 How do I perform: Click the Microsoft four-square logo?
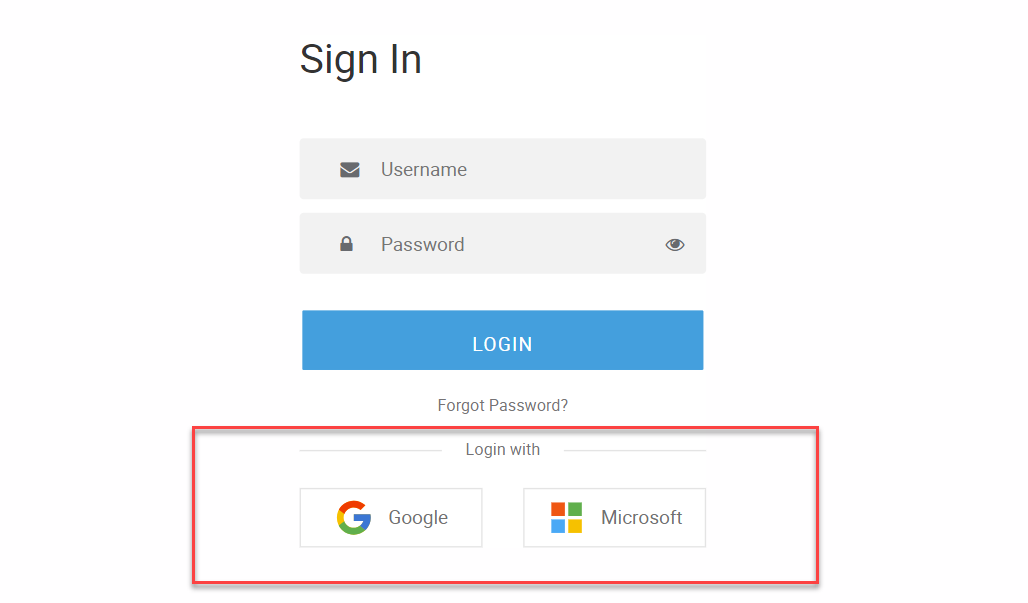point(566,518)
